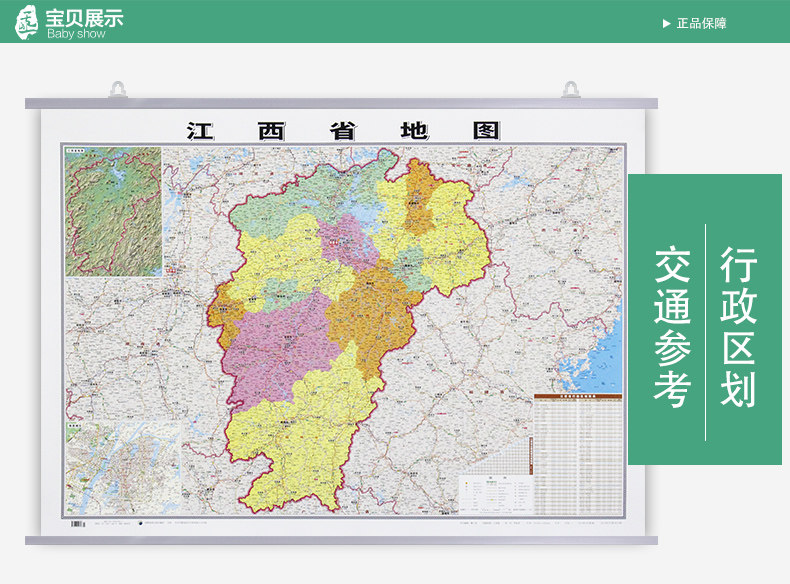Click the map legend box beside the table
The image size is (790, 584).
(x=495, y=495)
